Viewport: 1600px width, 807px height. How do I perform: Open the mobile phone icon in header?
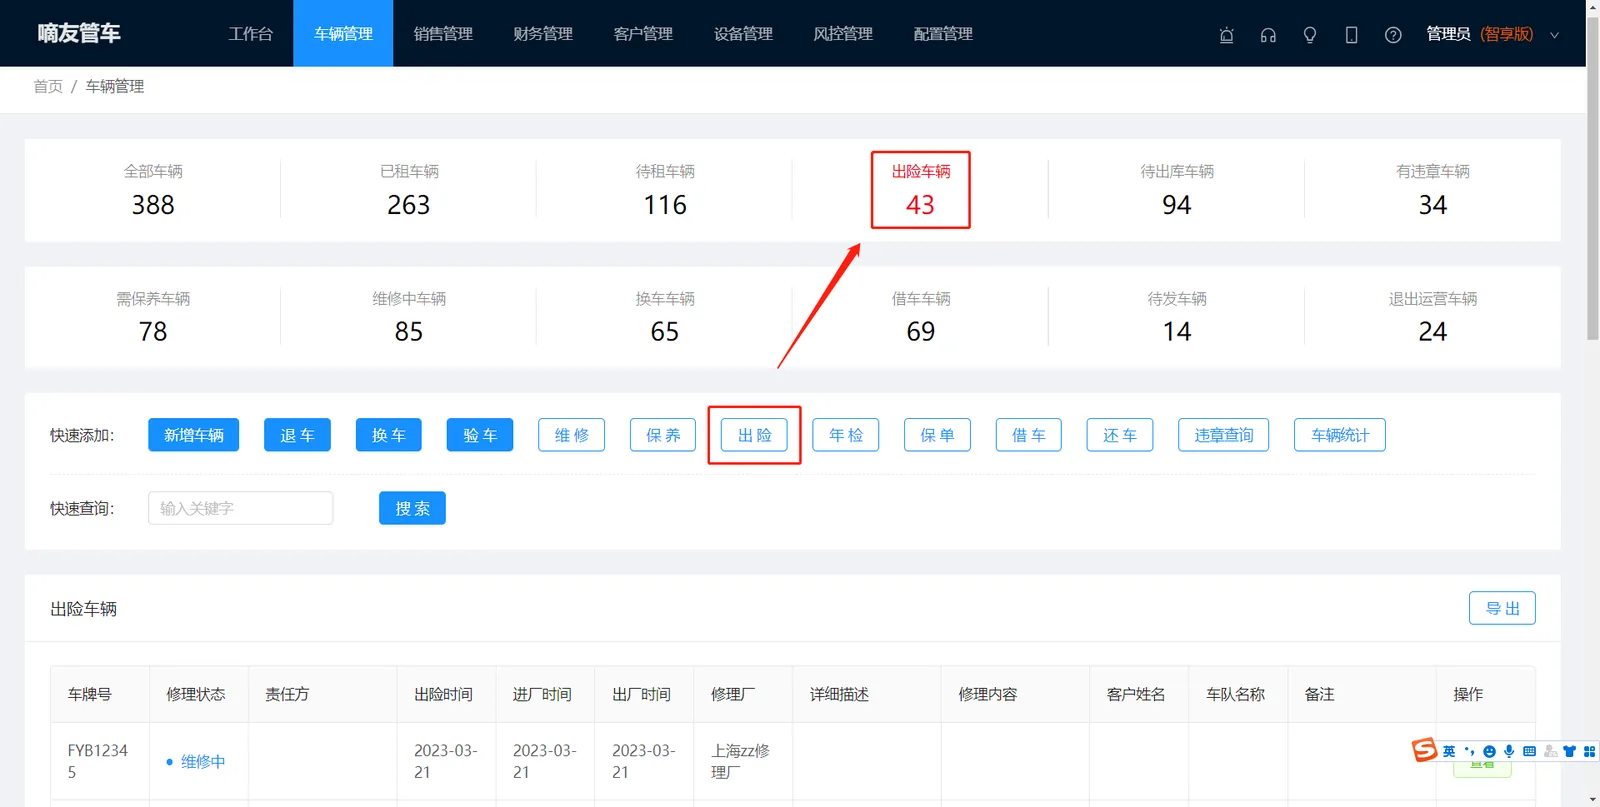1351,35
